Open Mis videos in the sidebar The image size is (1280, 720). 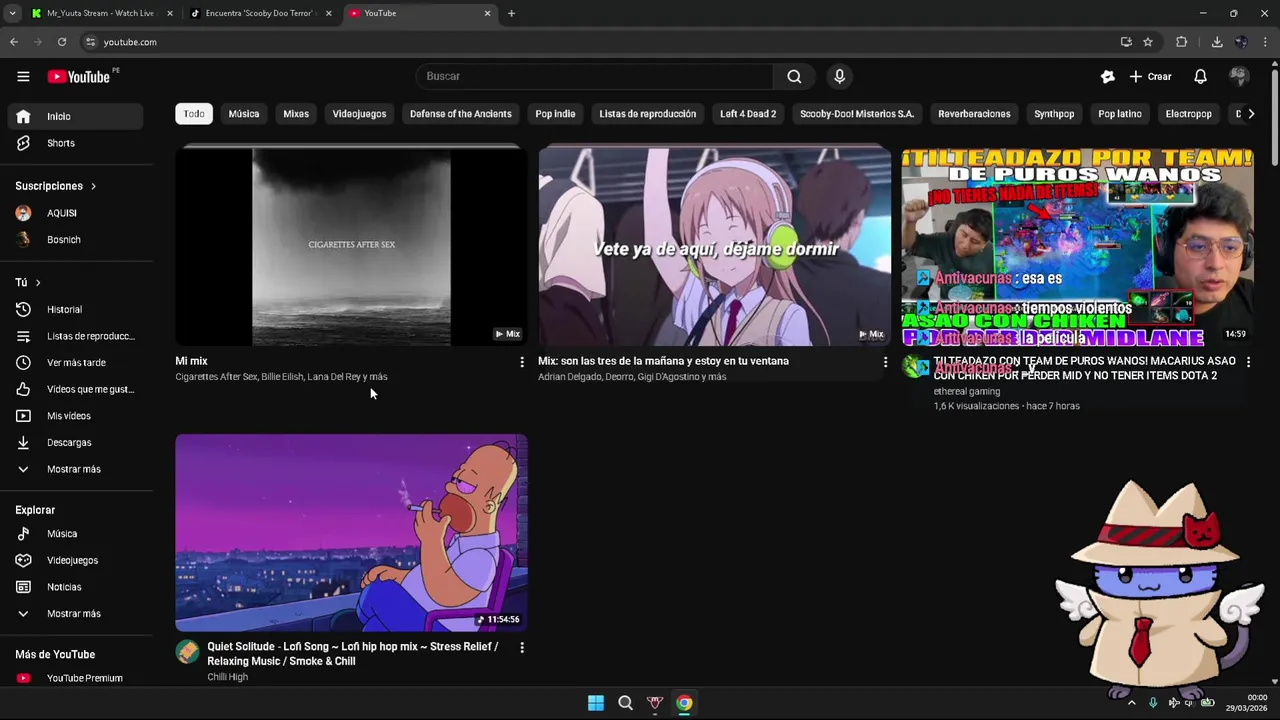pos(75,416)
